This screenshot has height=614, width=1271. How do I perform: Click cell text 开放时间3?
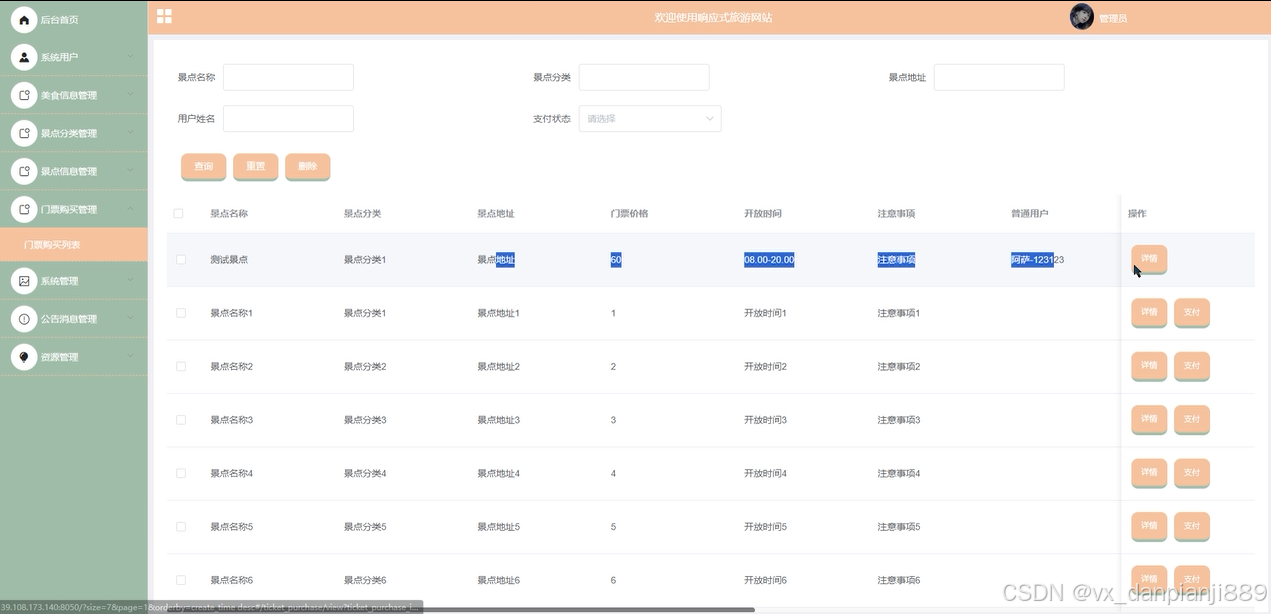(765, 420)
